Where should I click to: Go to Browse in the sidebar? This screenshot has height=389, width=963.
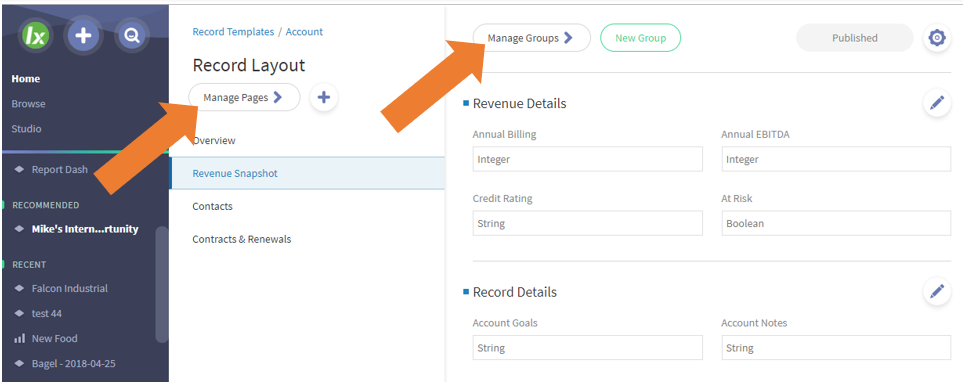click(28, 104)
